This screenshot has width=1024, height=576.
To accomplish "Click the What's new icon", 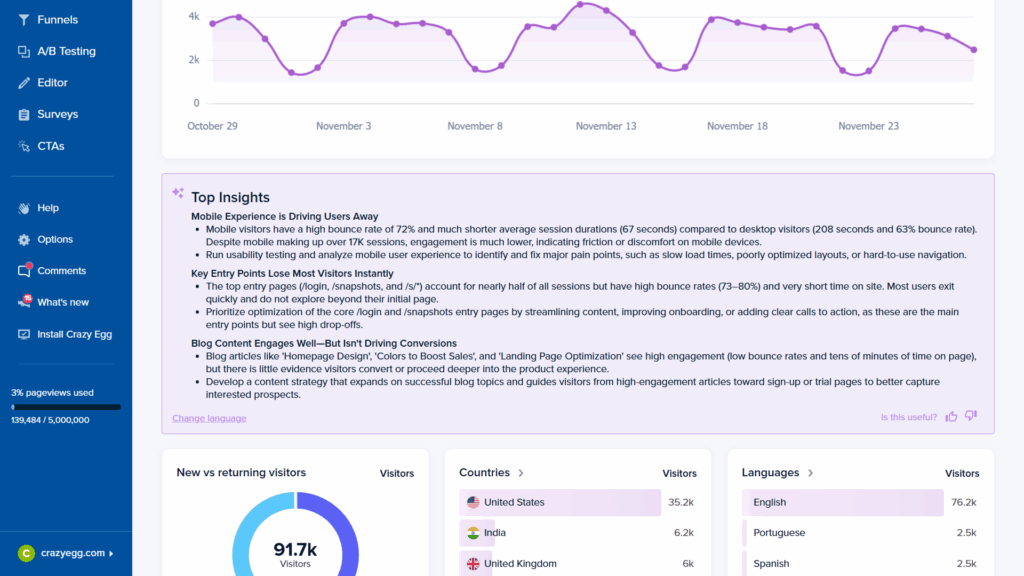I will (24, 302).
